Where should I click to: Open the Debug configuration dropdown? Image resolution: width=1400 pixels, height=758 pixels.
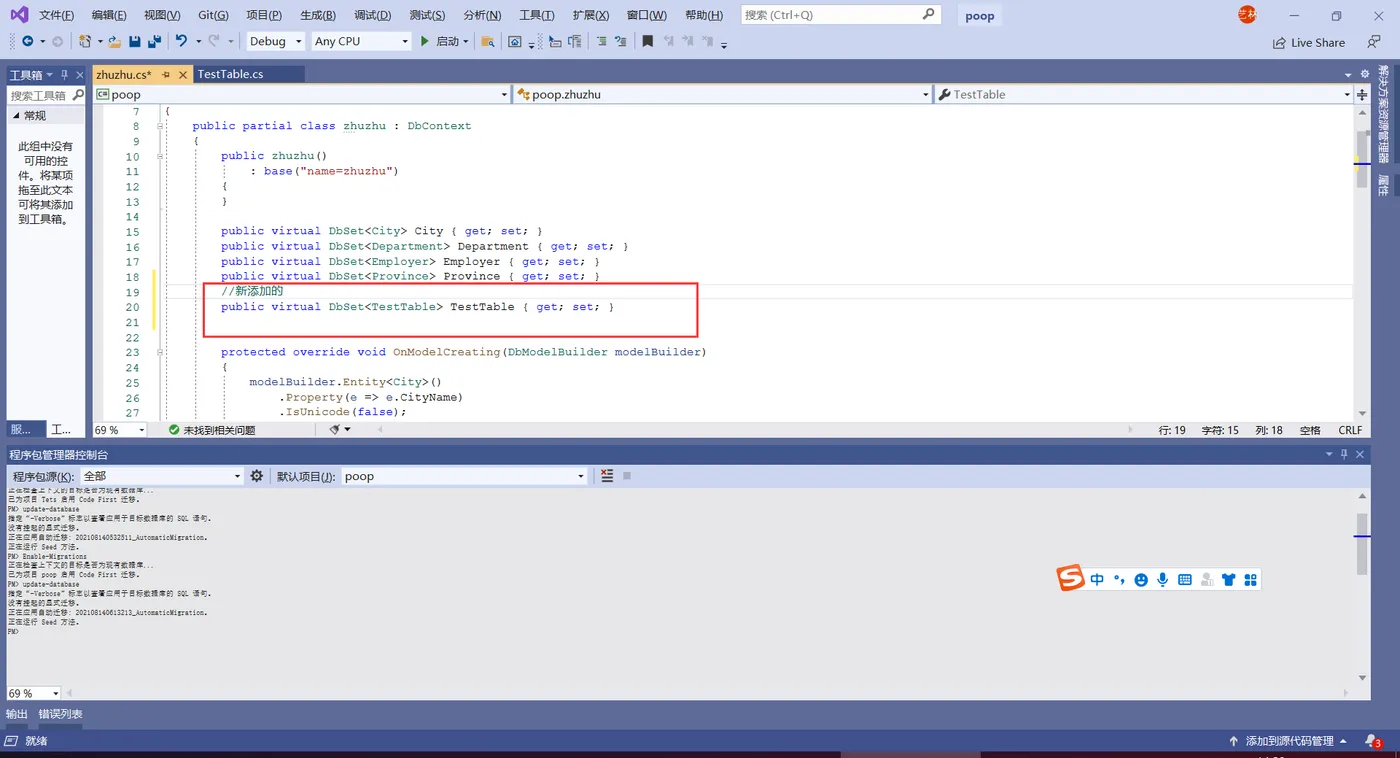tap(276, 41)
